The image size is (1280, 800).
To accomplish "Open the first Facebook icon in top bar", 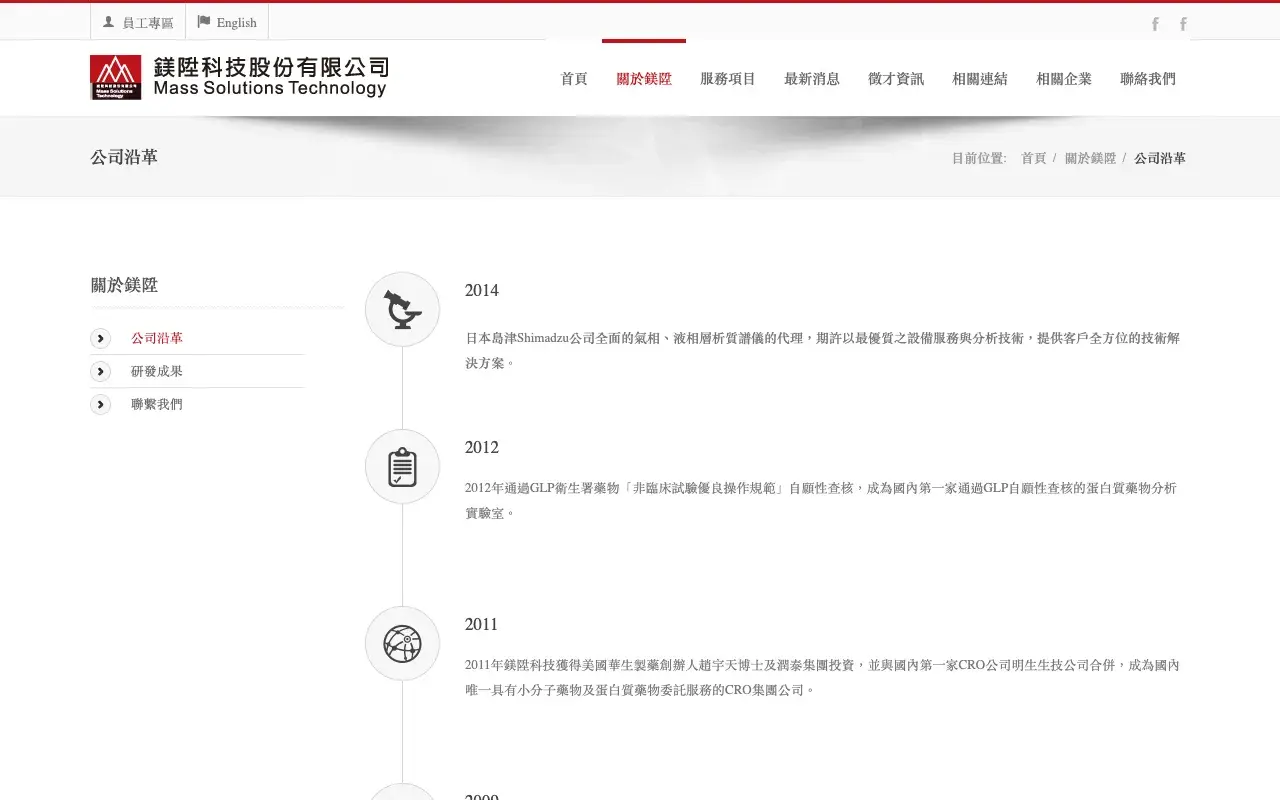I will point(1155,24).
